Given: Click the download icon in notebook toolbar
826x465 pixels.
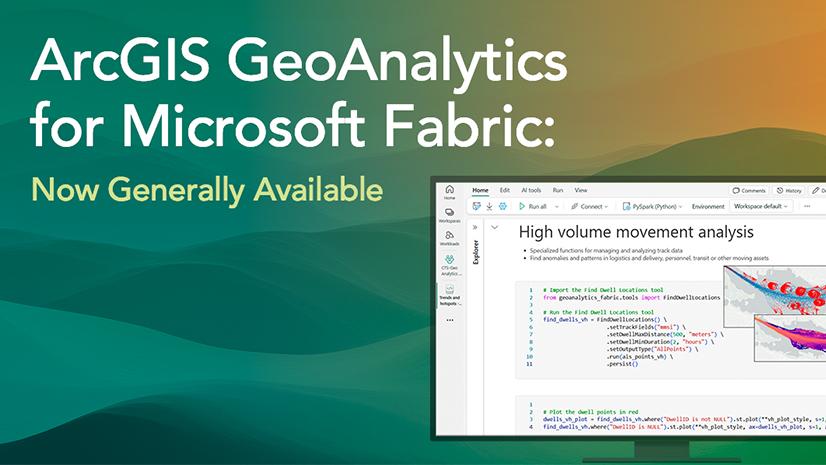Looking at the screenshot, I should point(489,206).
